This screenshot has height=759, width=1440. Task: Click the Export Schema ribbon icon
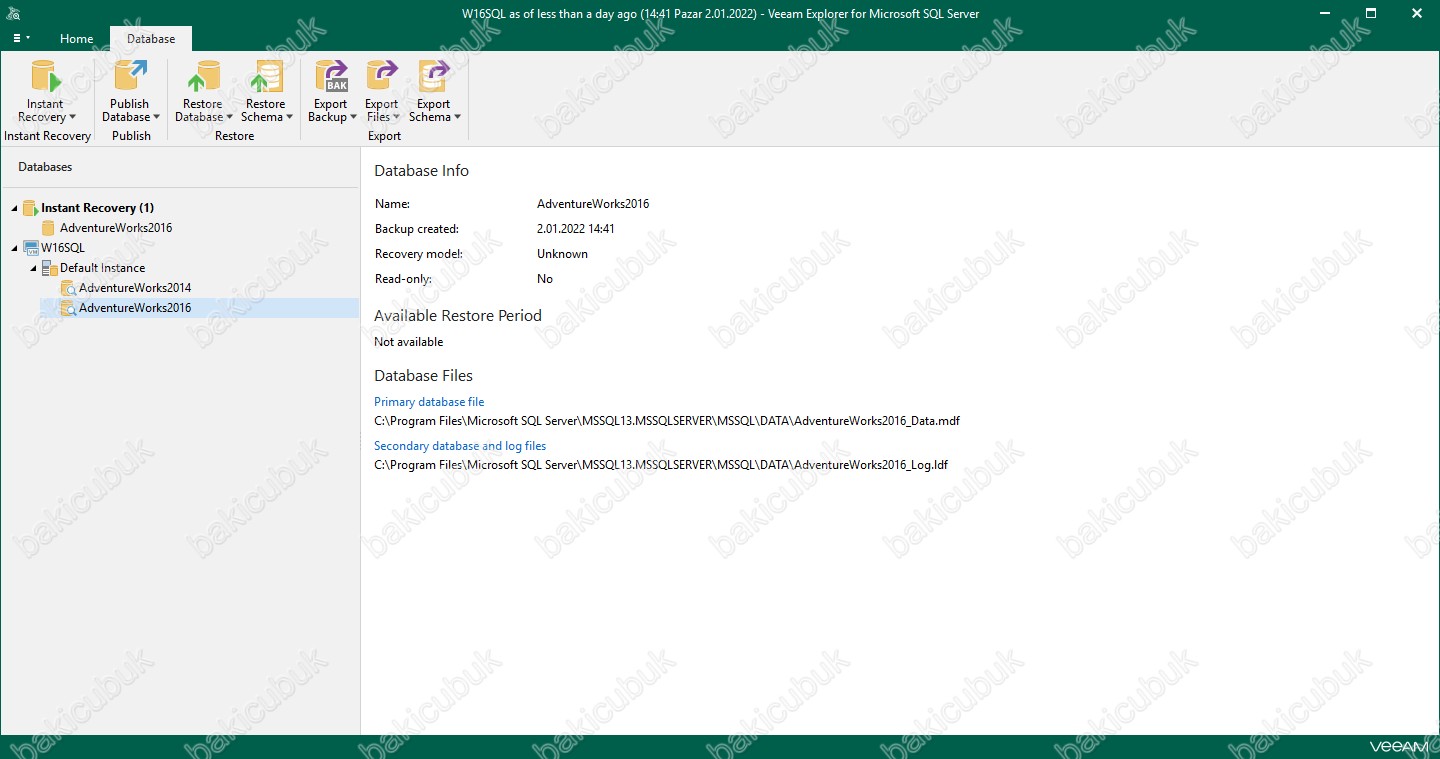[x=434, y=77]
